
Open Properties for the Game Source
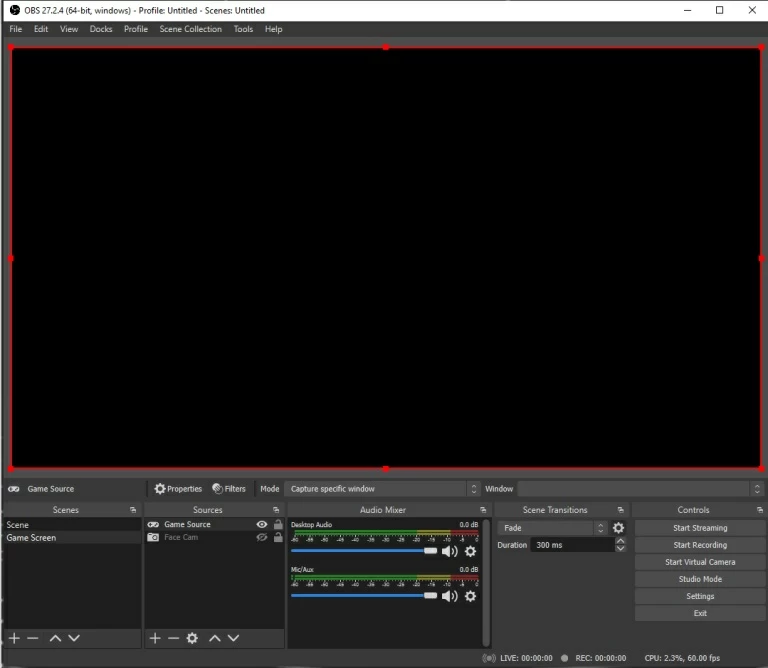tap(178, 489)
